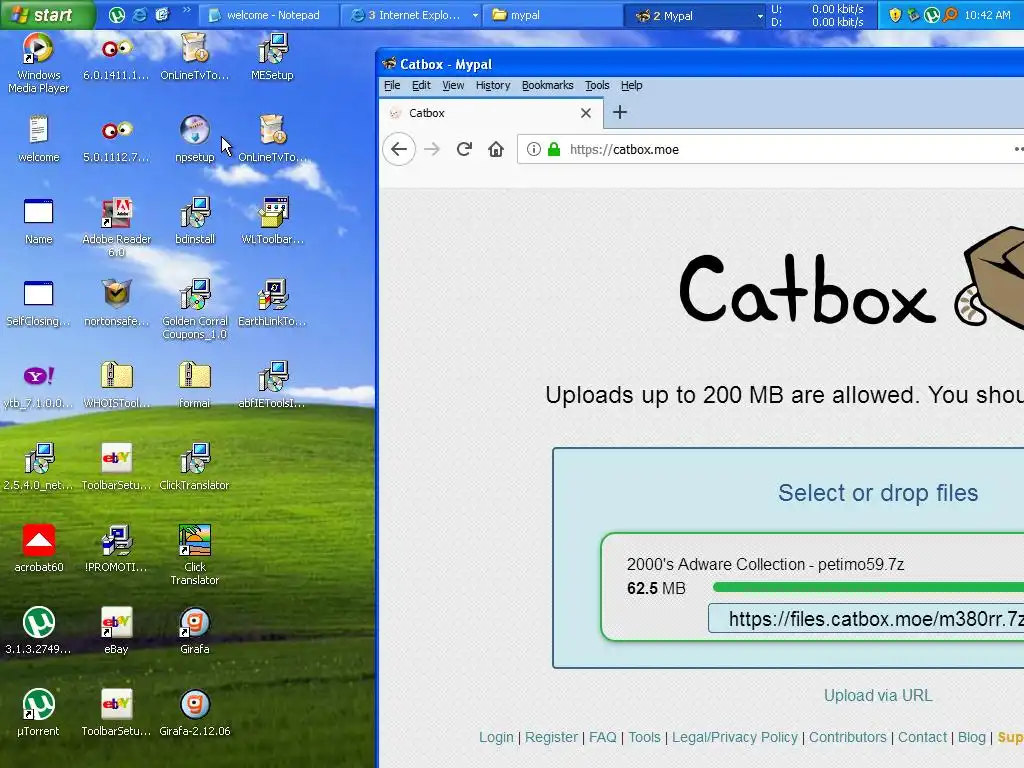Close the Catbox tab
Image resolution: width=1024 pixels, height=768 pixels.
(x=586, y=113)
